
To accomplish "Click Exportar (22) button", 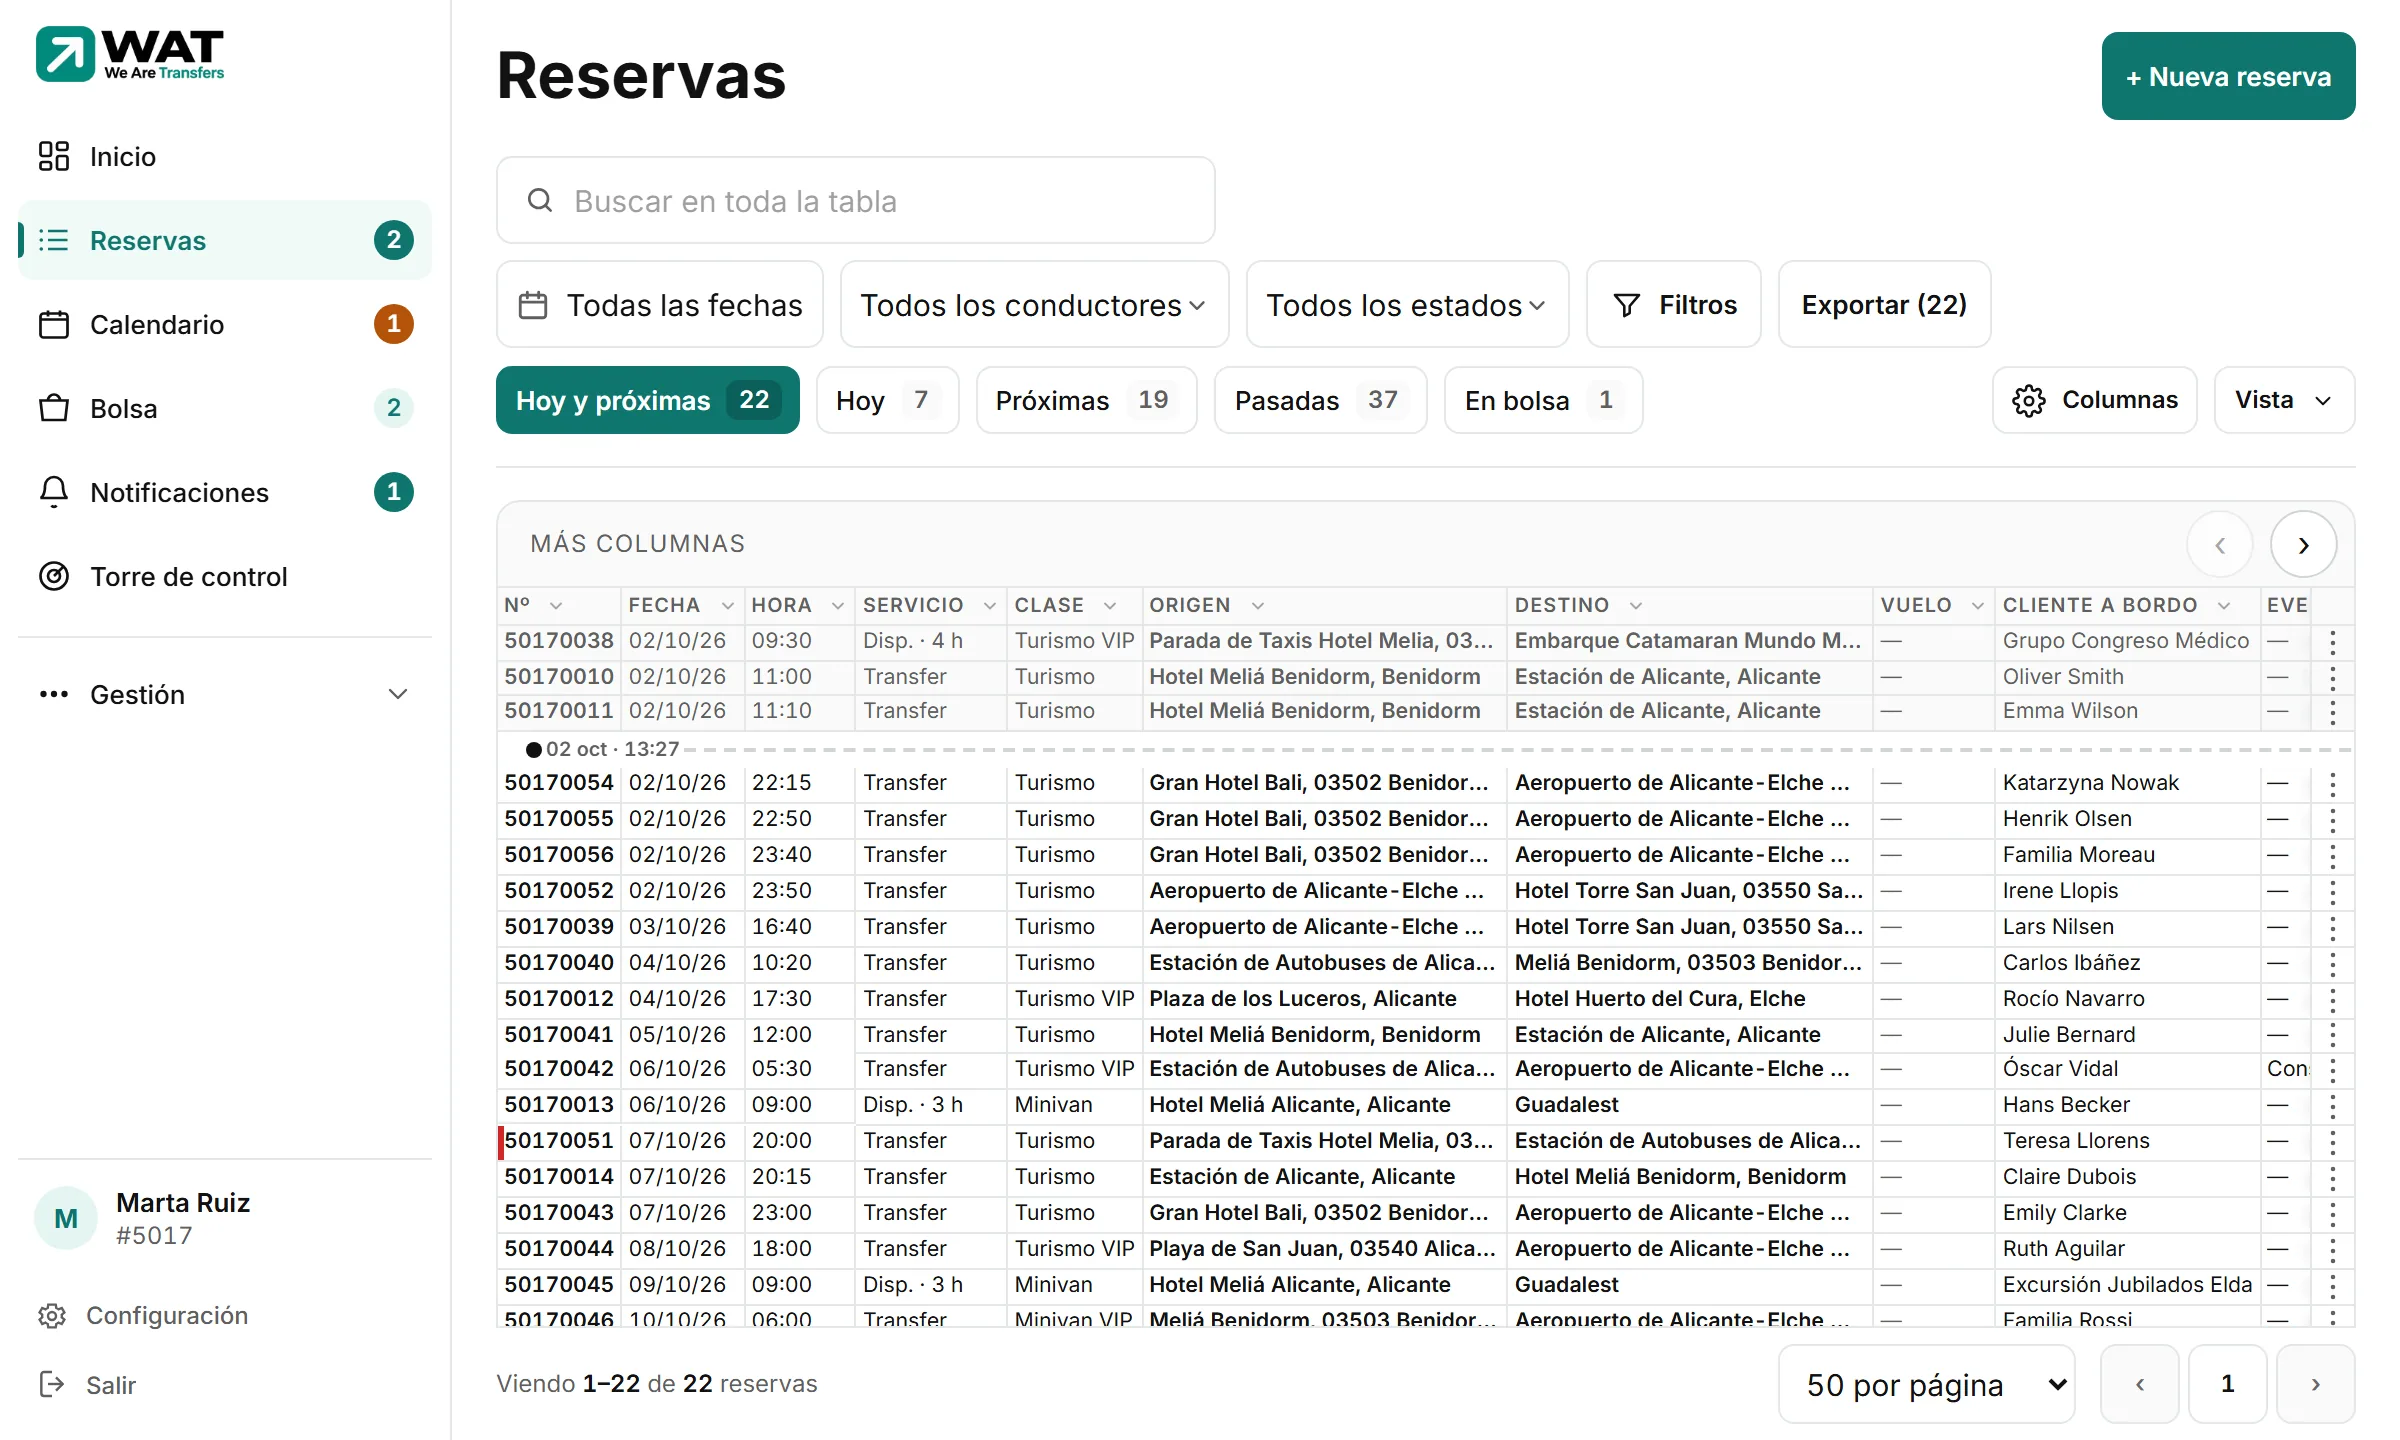I will pos(1884,305).
